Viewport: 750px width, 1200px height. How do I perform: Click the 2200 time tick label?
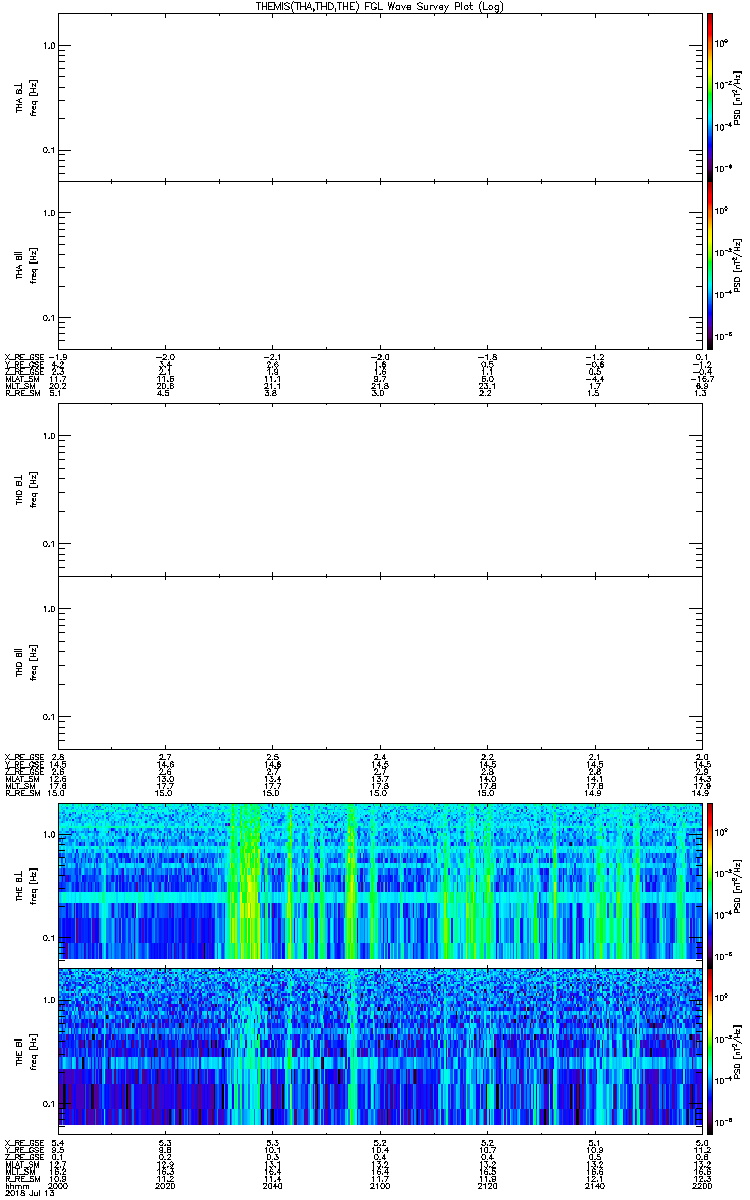tap(701, 1185)
